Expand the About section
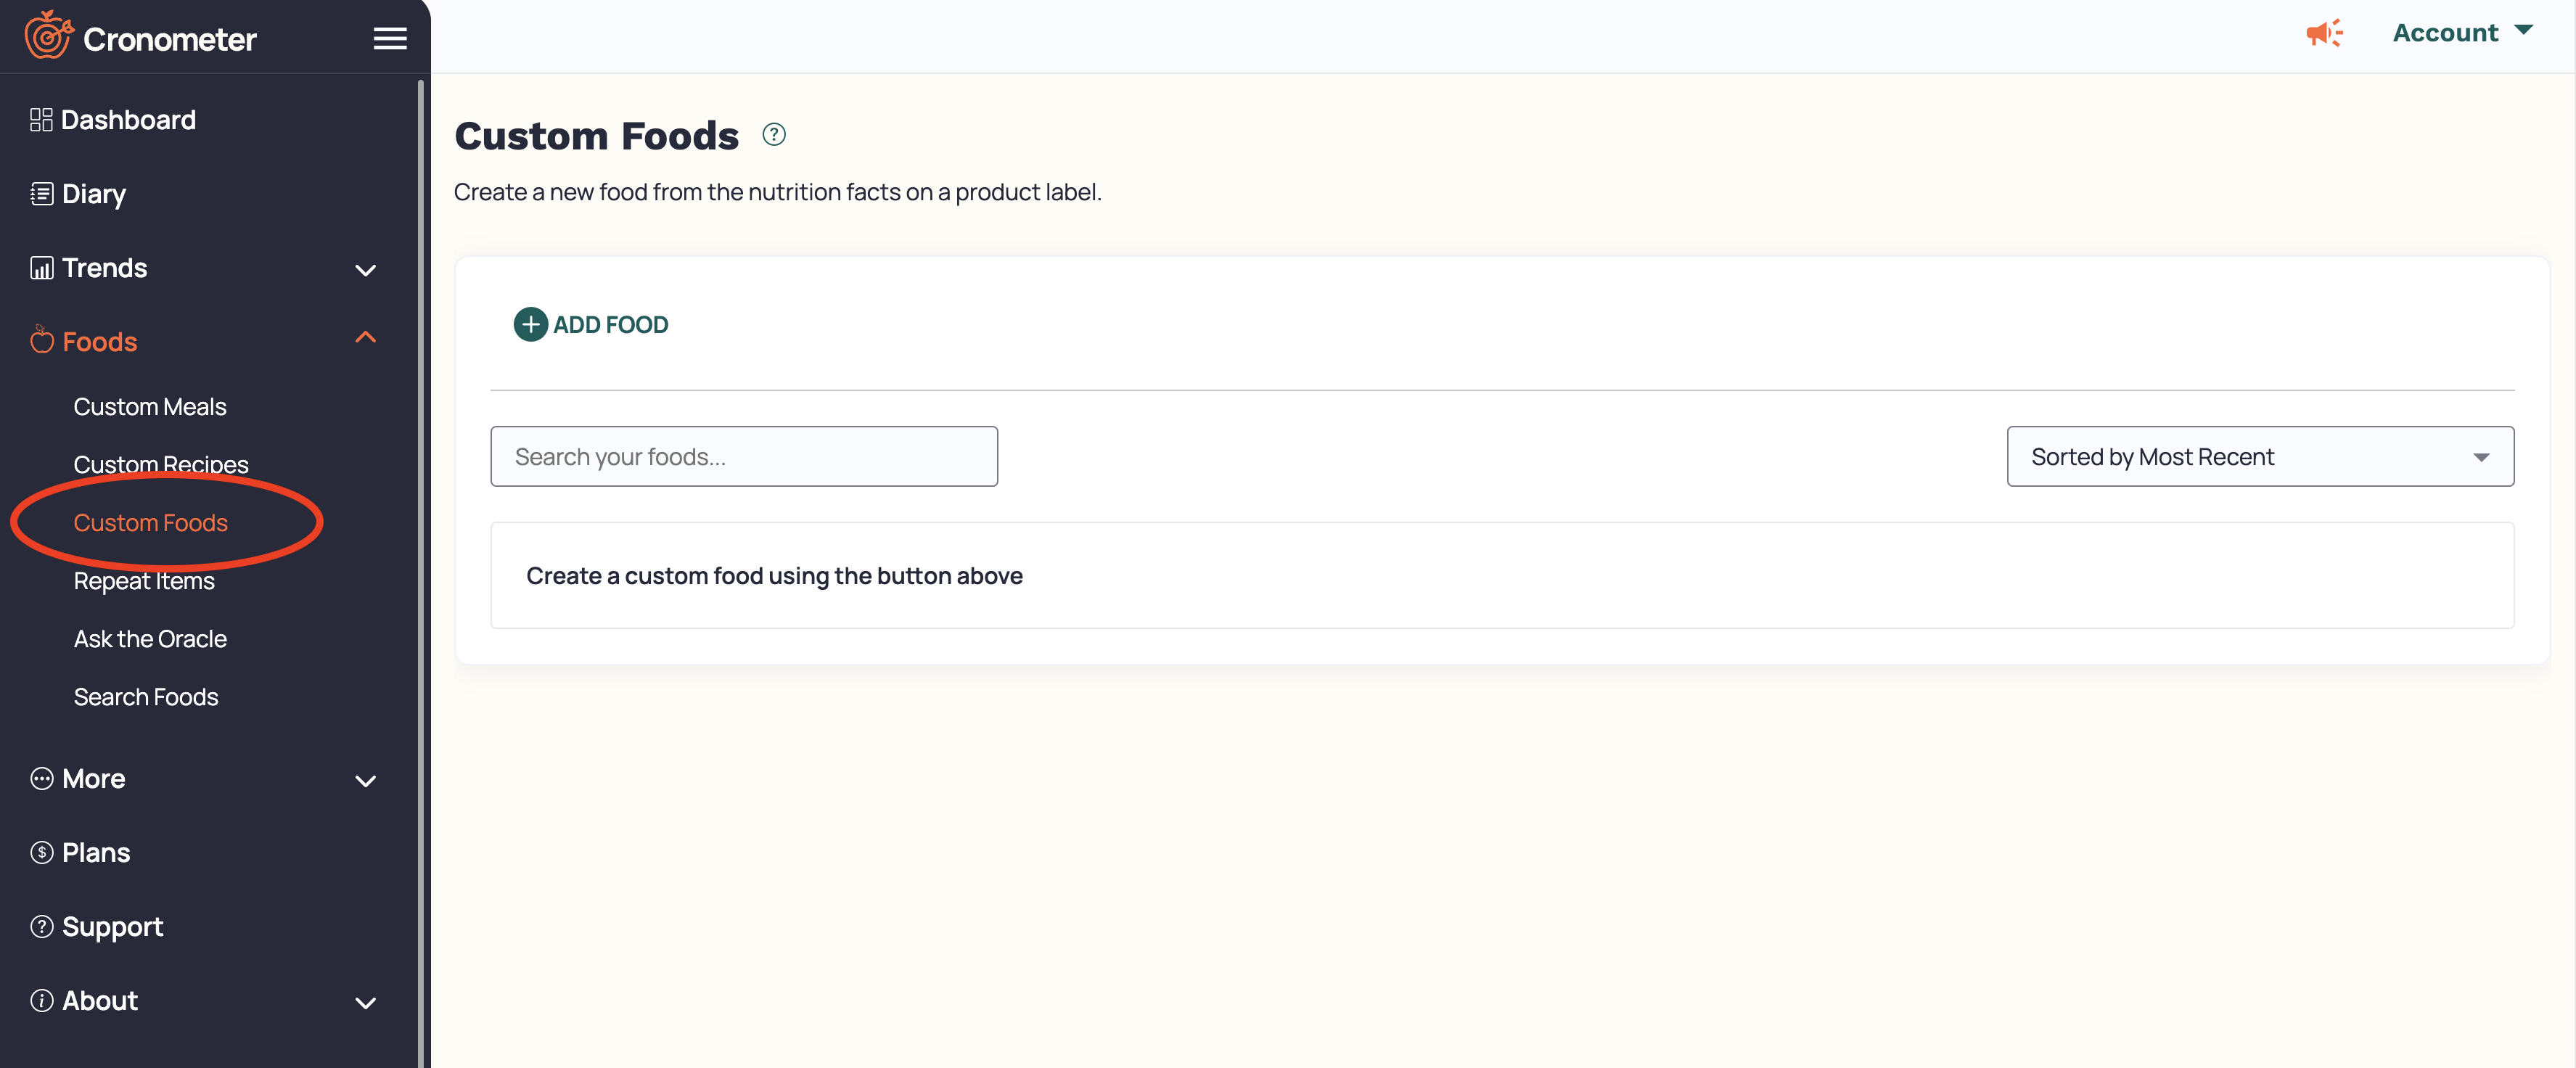 click(x=365, y=999)
